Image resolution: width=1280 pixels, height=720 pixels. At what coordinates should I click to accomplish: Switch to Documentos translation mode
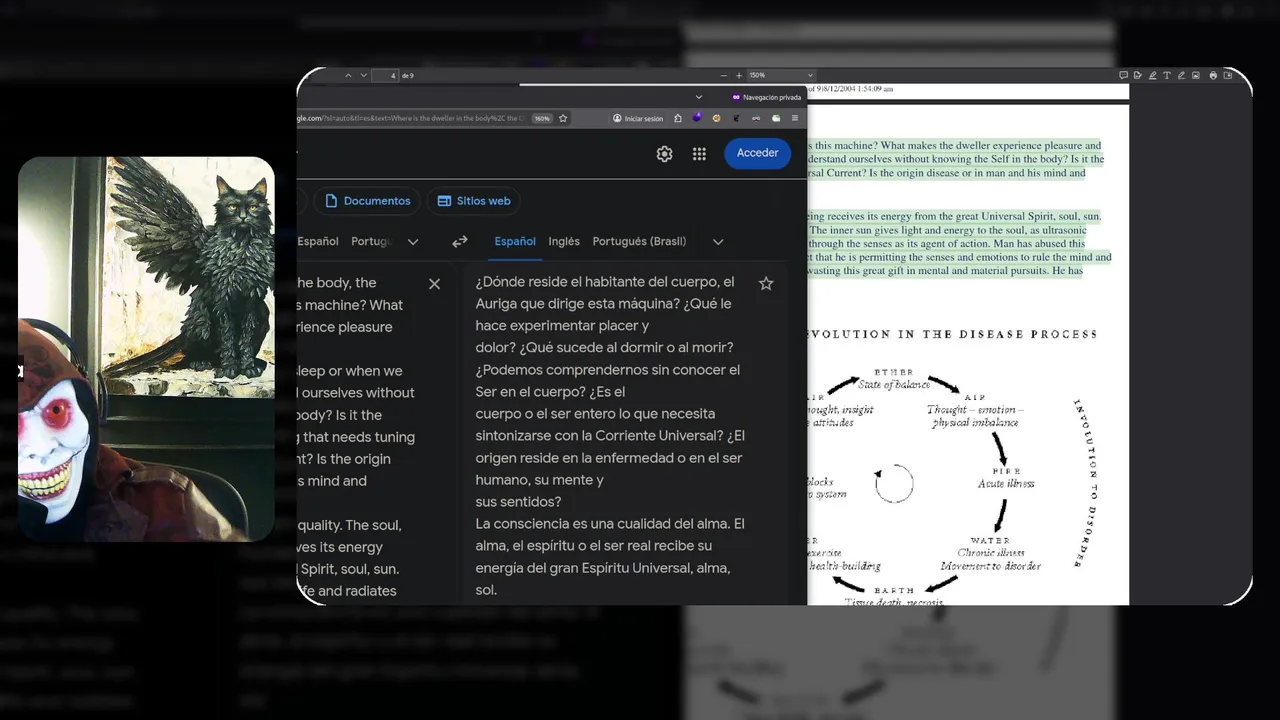[x=367, y=201]
